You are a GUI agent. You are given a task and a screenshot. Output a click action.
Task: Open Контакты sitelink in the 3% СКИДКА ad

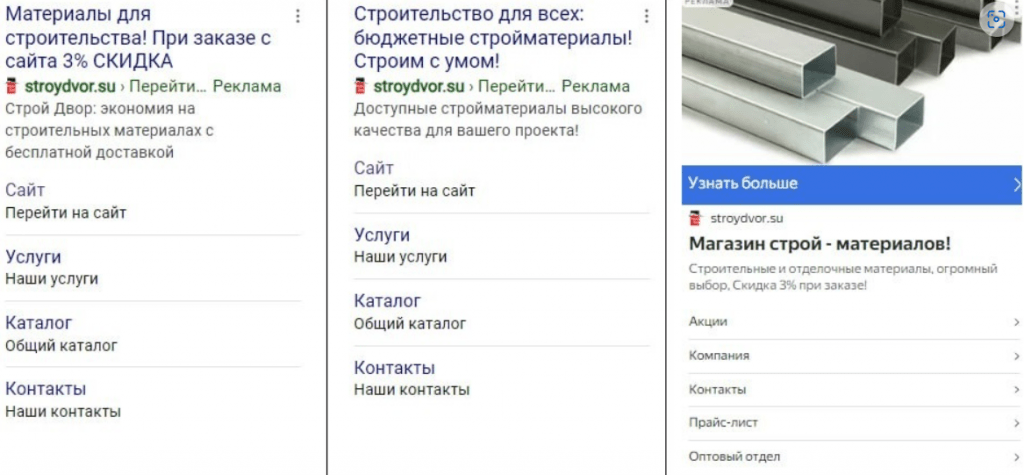pyautogui.click(x=46, y=389)
